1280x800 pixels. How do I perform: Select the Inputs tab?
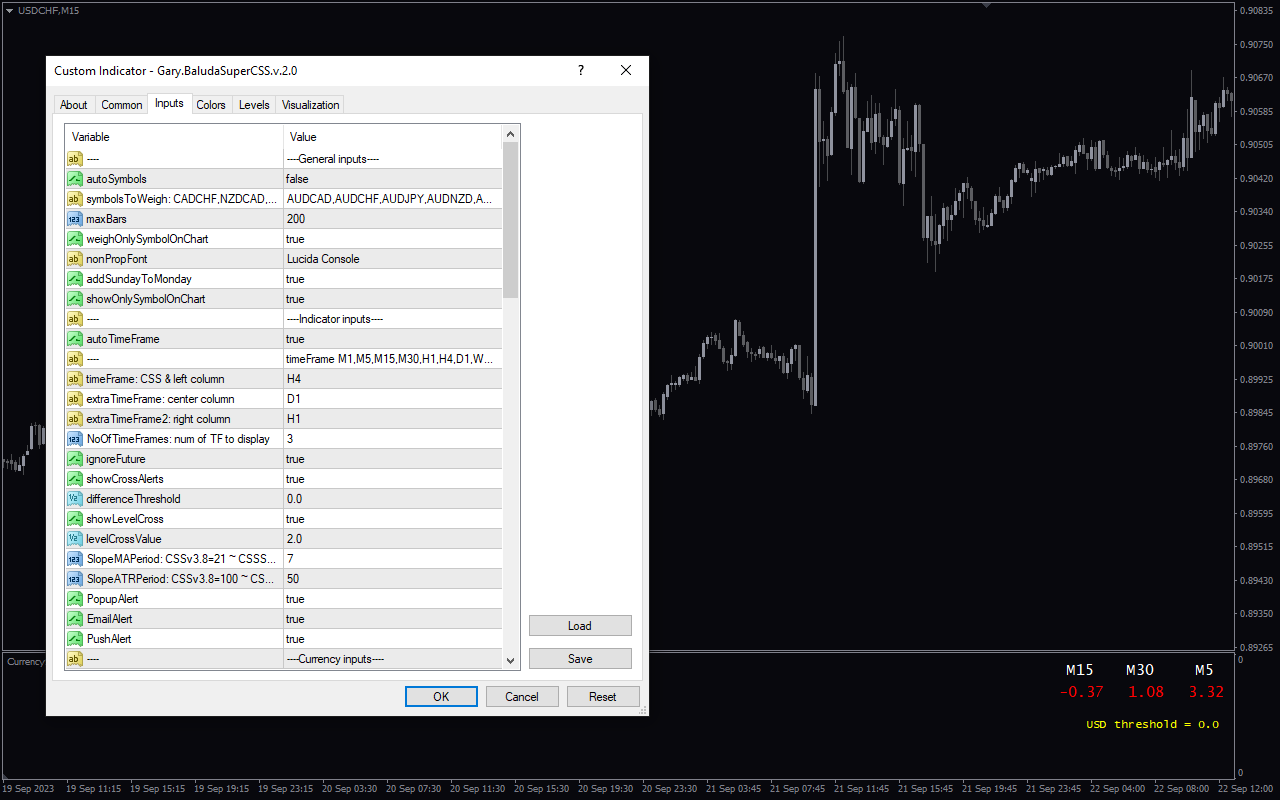[169, 104]
